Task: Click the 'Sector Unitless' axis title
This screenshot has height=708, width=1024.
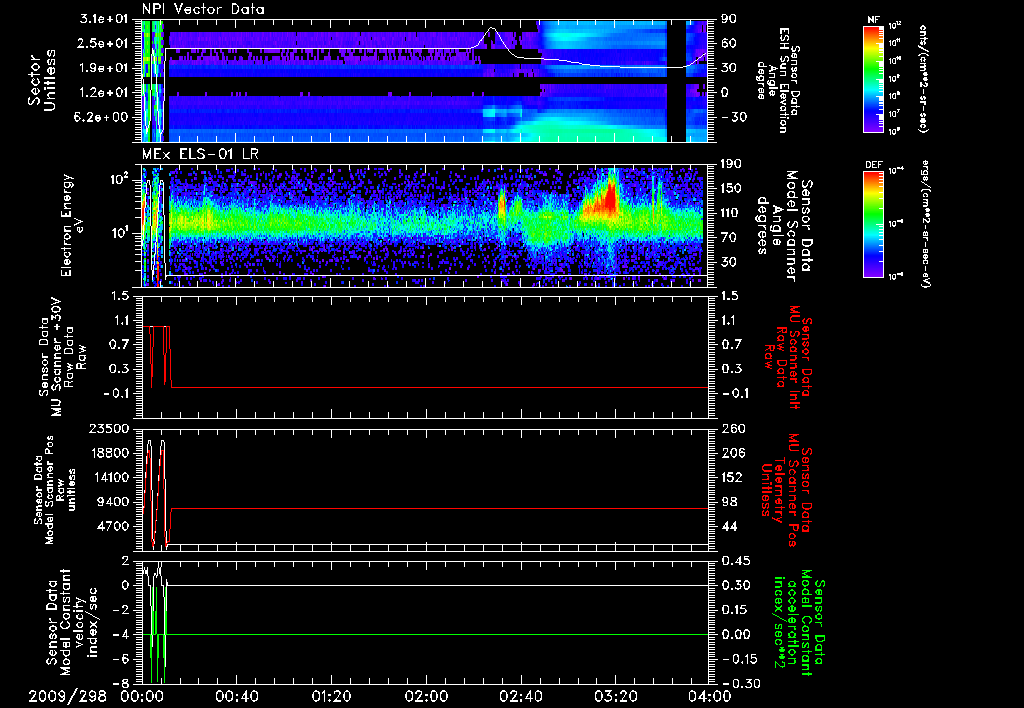Action: pyautogui.click(x=42, y=80)
